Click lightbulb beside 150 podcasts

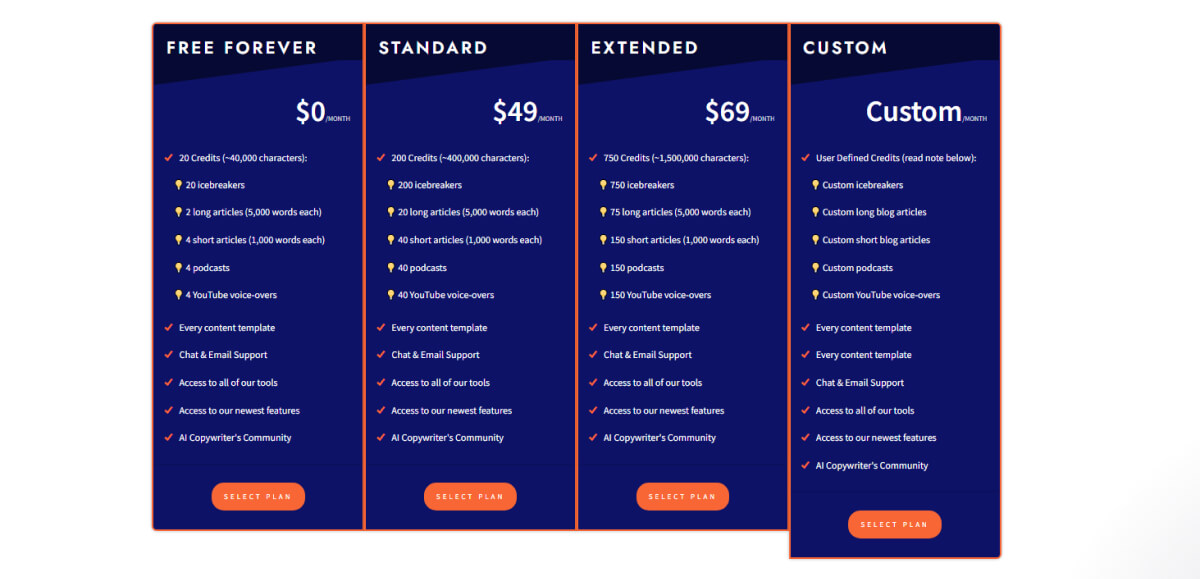pos(603,268)
